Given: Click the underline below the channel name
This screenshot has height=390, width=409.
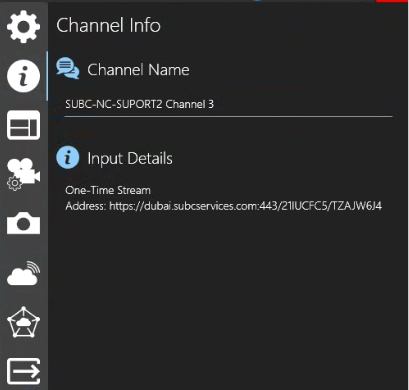Looking at the screenshot, I should click(x=228, y=117).
